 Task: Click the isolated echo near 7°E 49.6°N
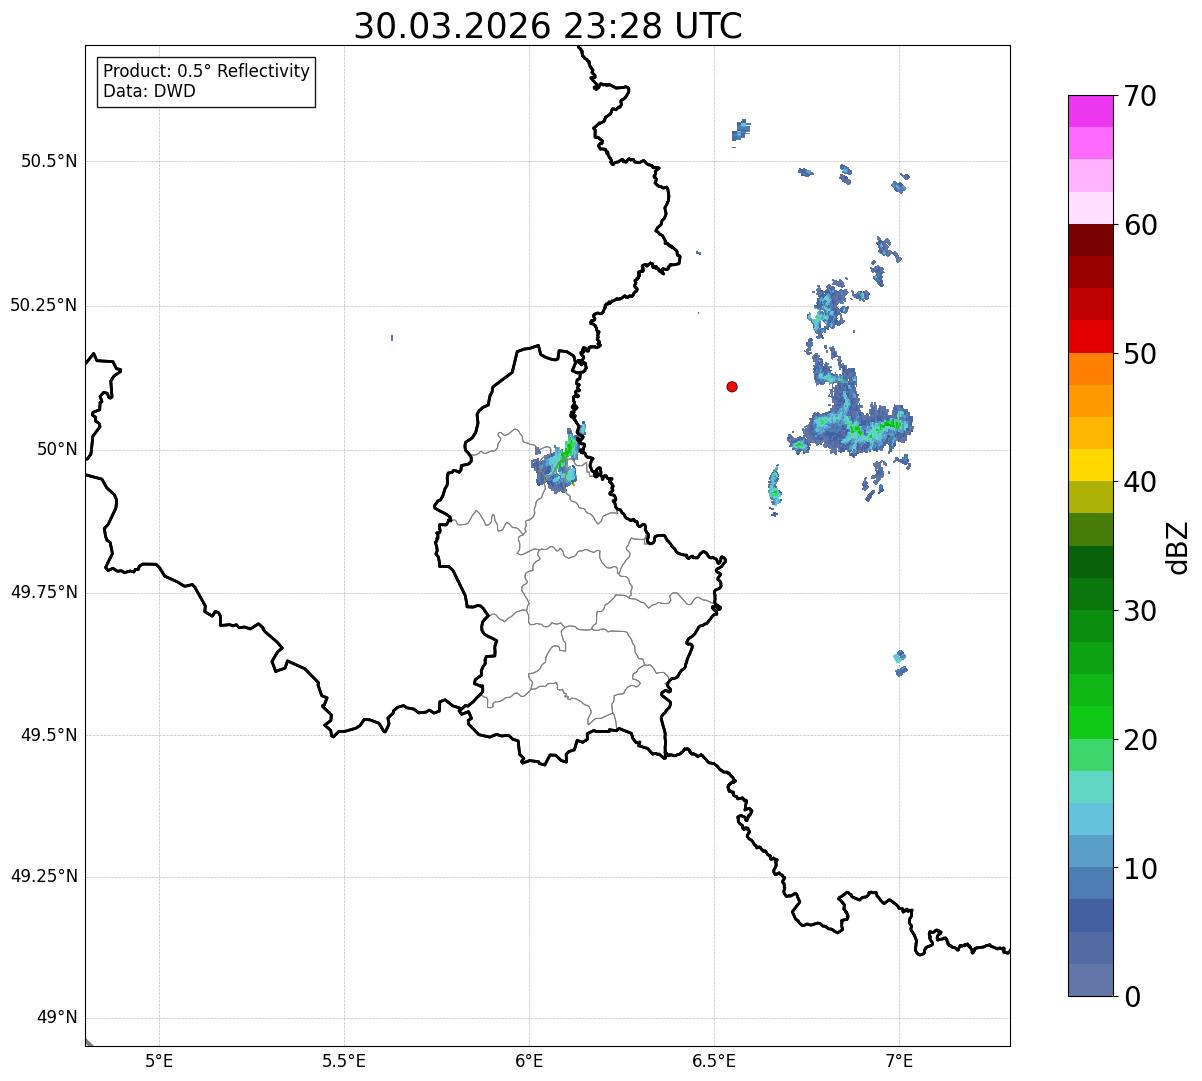900,662
